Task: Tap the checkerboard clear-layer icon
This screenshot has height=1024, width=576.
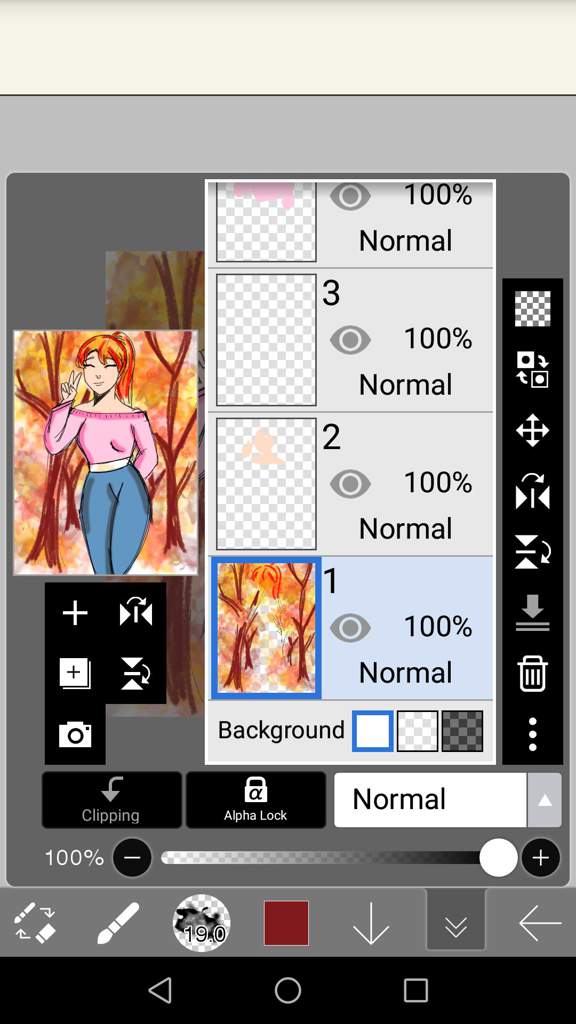Action: [532, 309]
